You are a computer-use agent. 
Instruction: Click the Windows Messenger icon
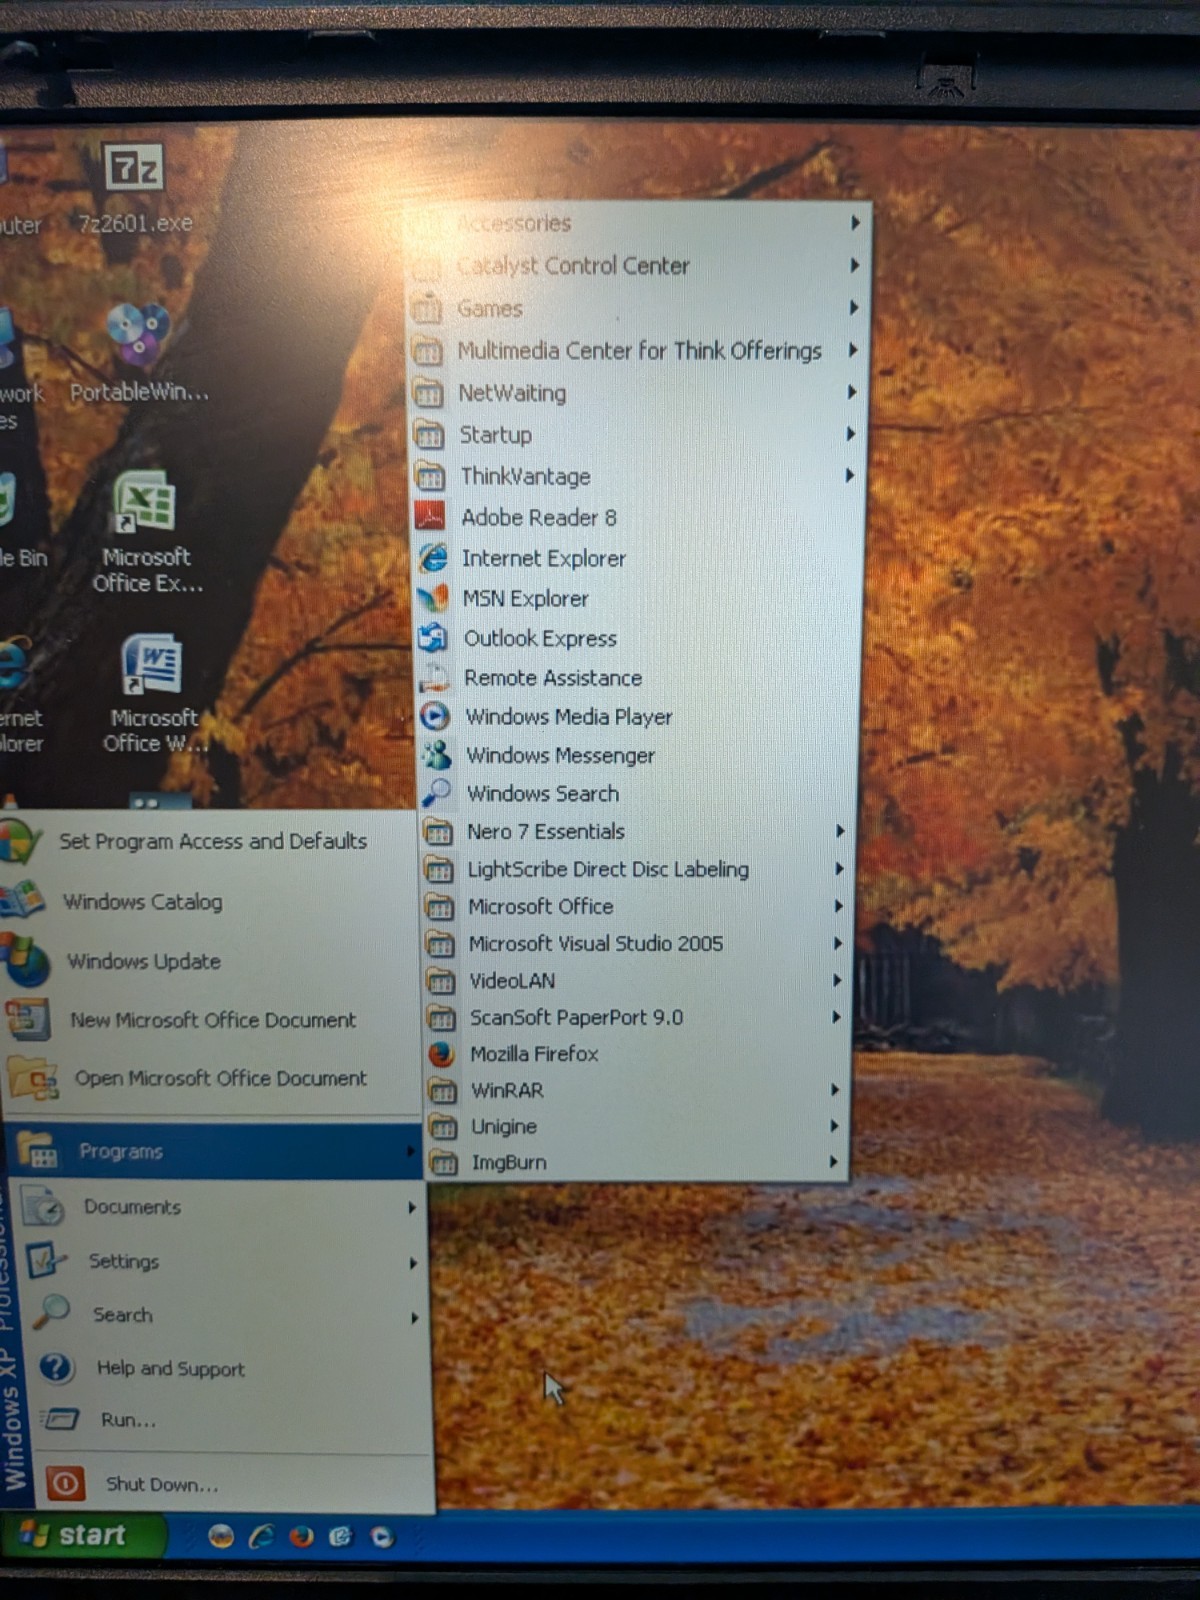[x=436, y=754]
